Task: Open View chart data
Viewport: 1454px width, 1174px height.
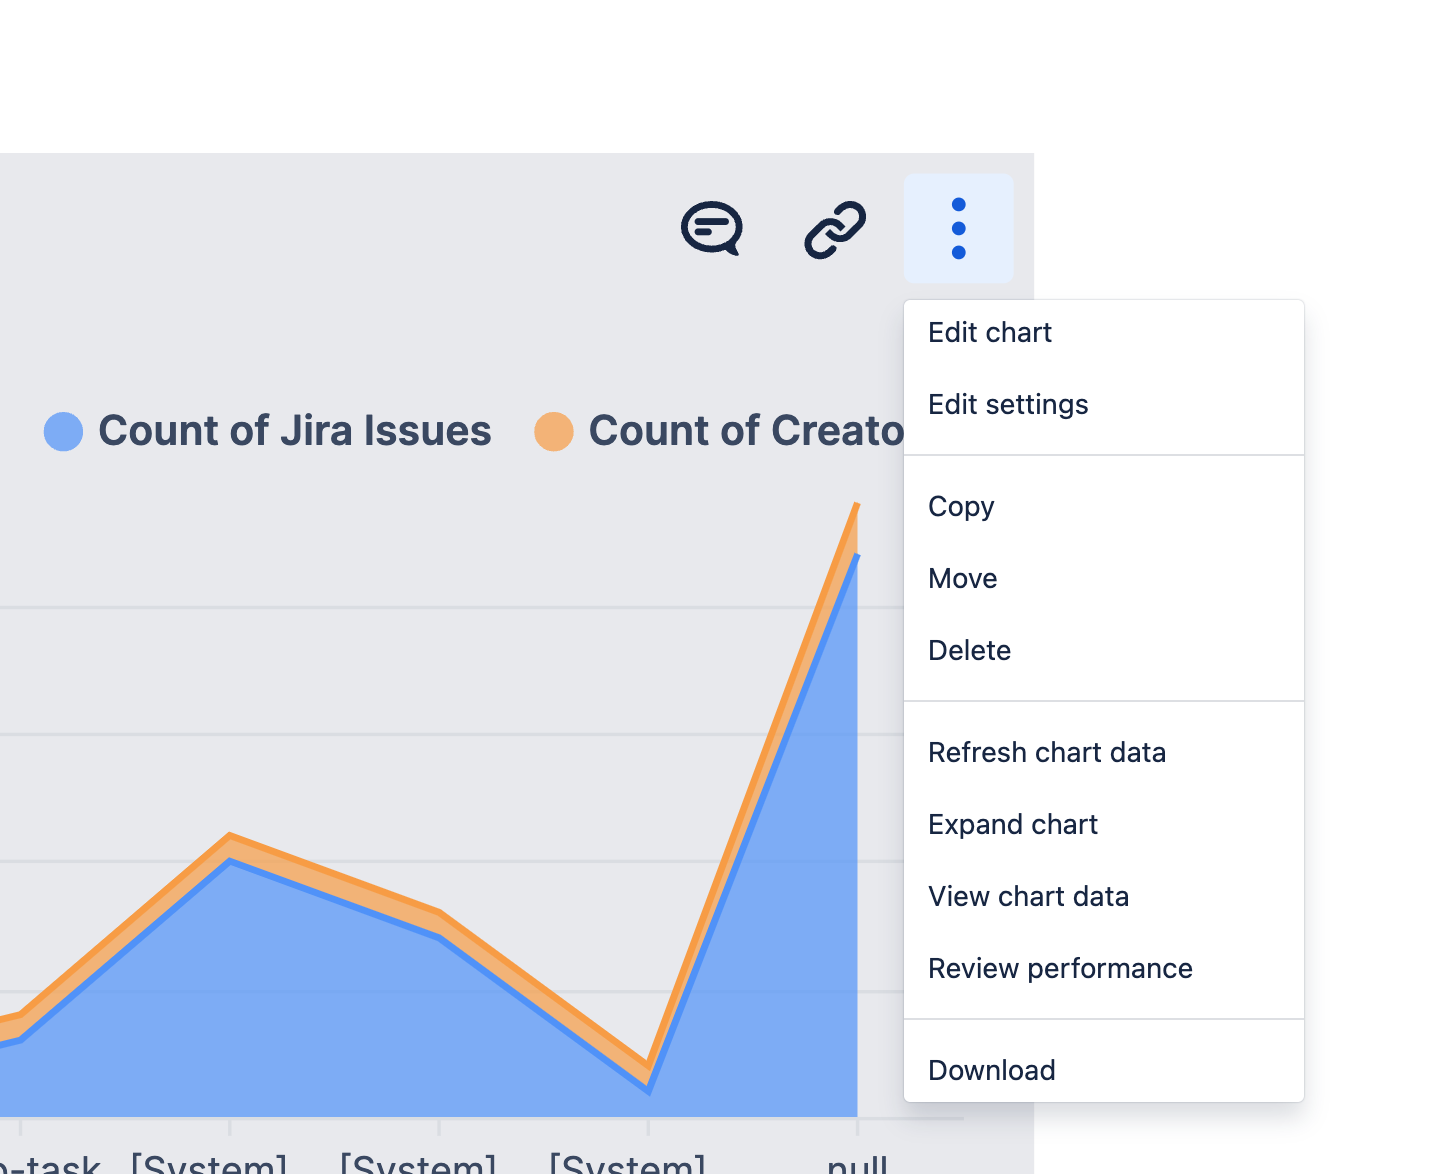Action: point(1029,896)
